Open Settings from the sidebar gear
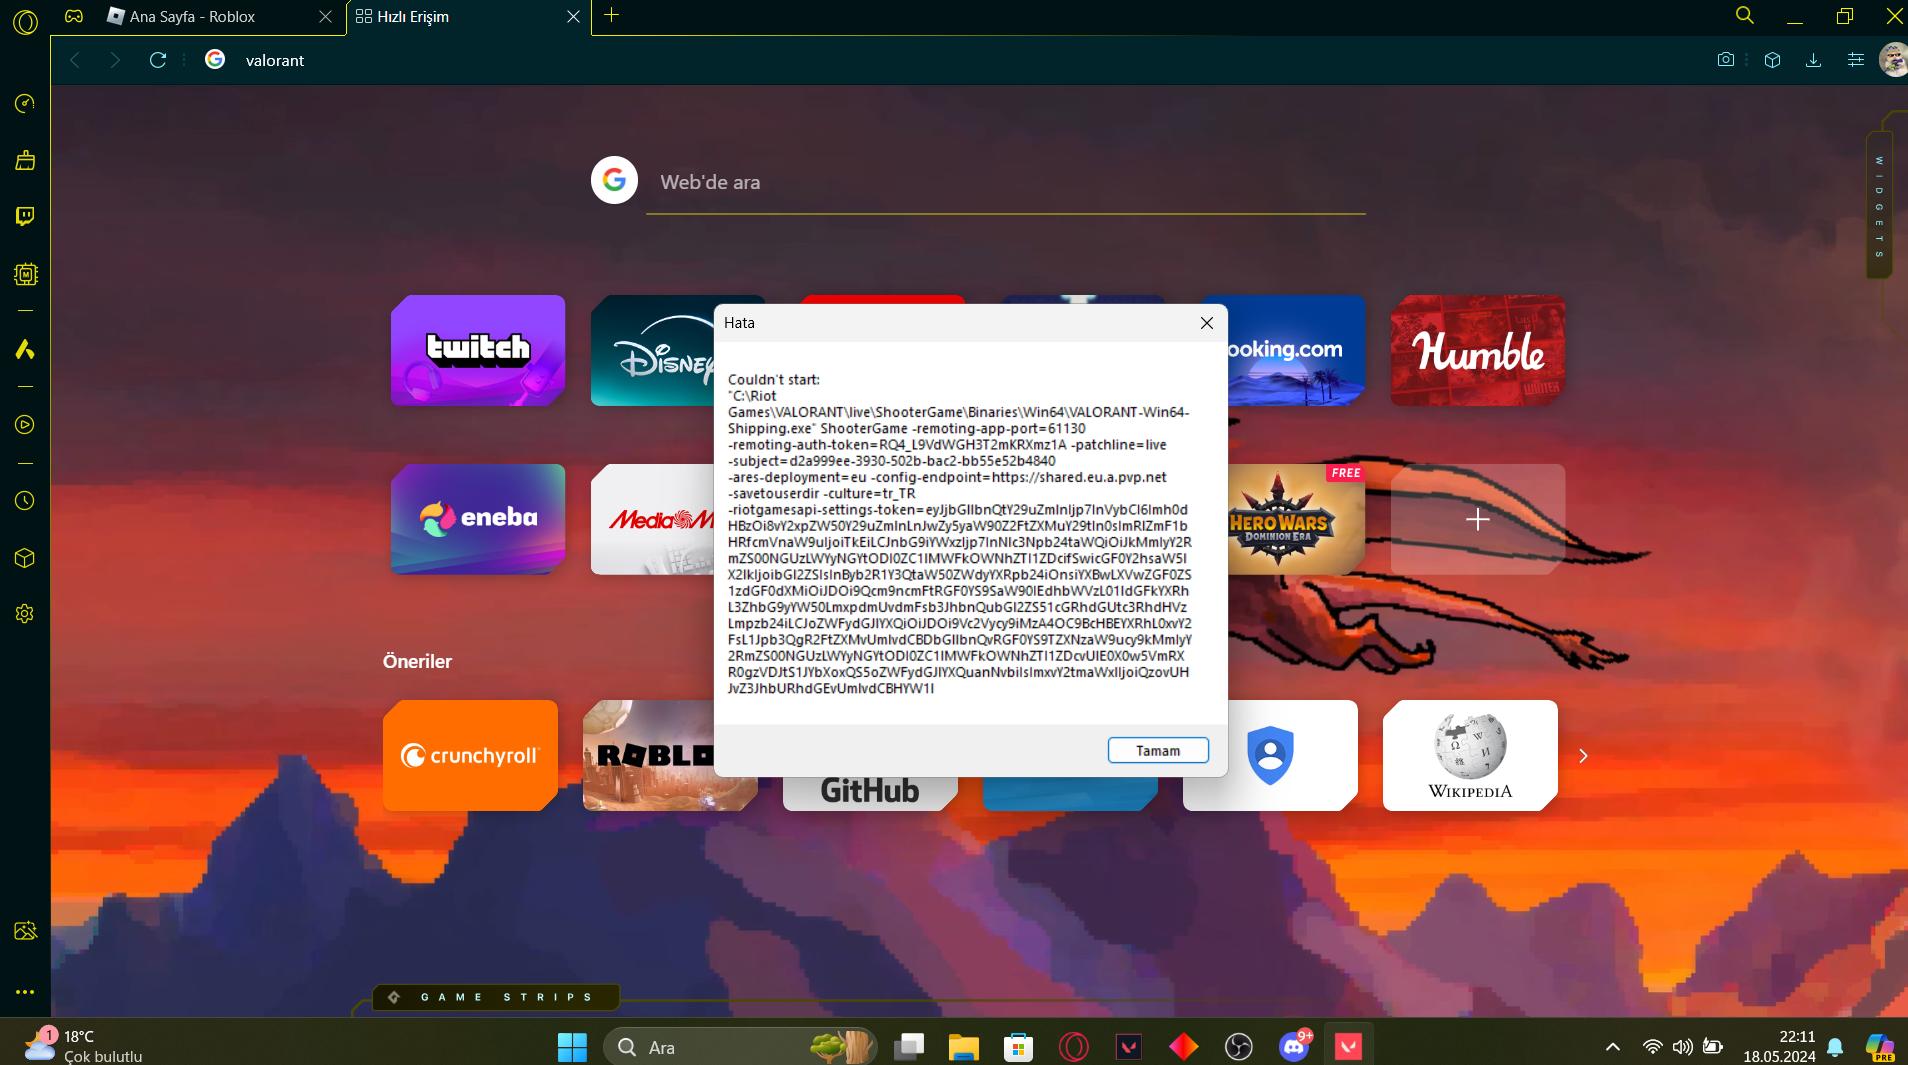 (23, 614)
